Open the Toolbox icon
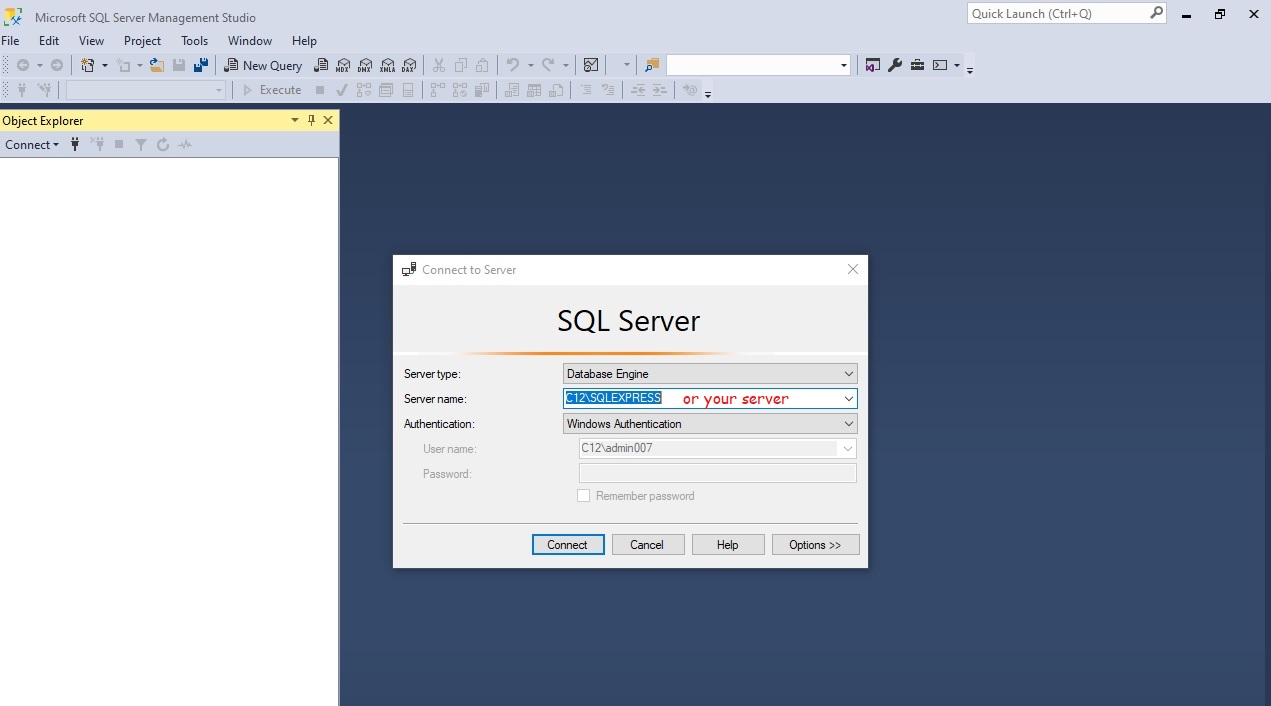The height and width of the screenshot is (706, 1271). 917,65
